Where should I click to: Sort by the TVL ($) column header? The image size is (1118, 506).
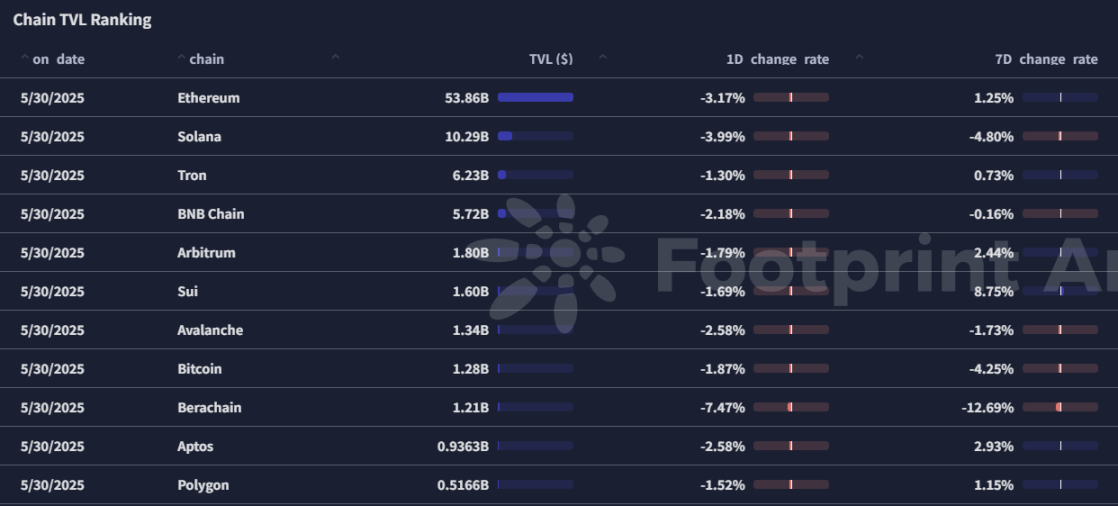click(550, 59)
